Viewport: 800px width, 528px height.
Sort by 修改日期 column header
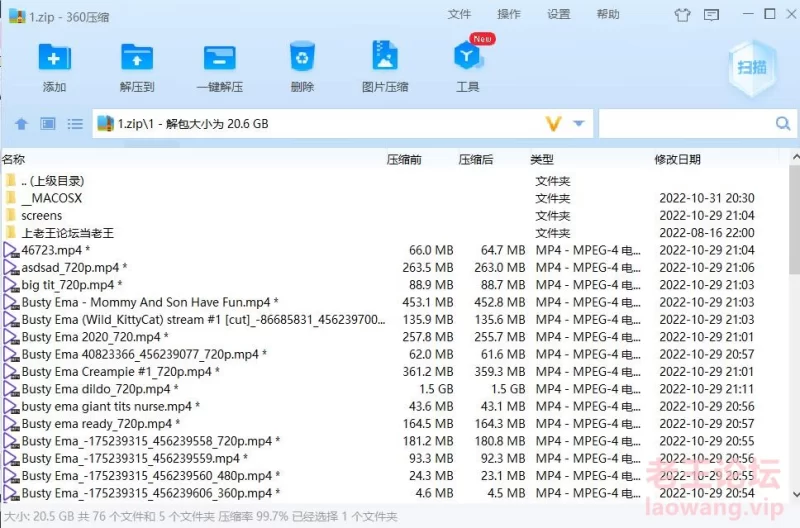coord(678,160)
